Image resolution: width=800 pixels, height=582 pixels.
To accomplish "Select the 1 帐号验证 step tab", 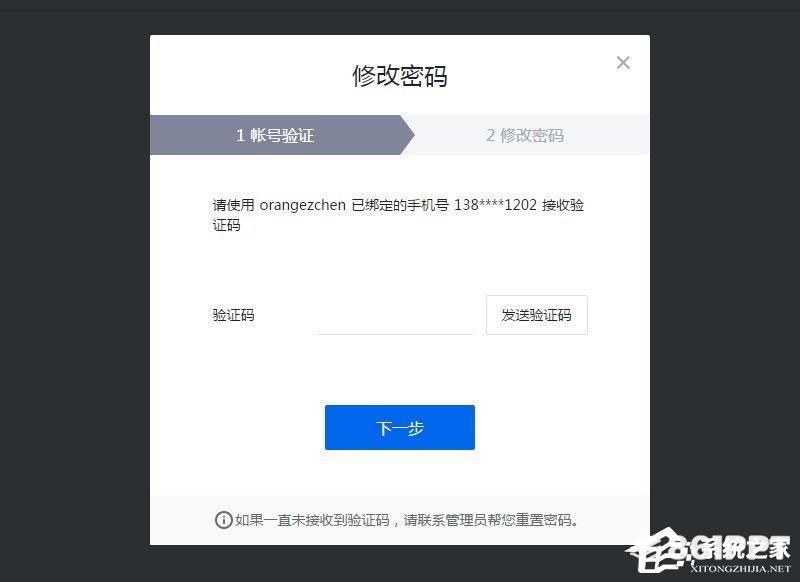I will coord(276,135).
